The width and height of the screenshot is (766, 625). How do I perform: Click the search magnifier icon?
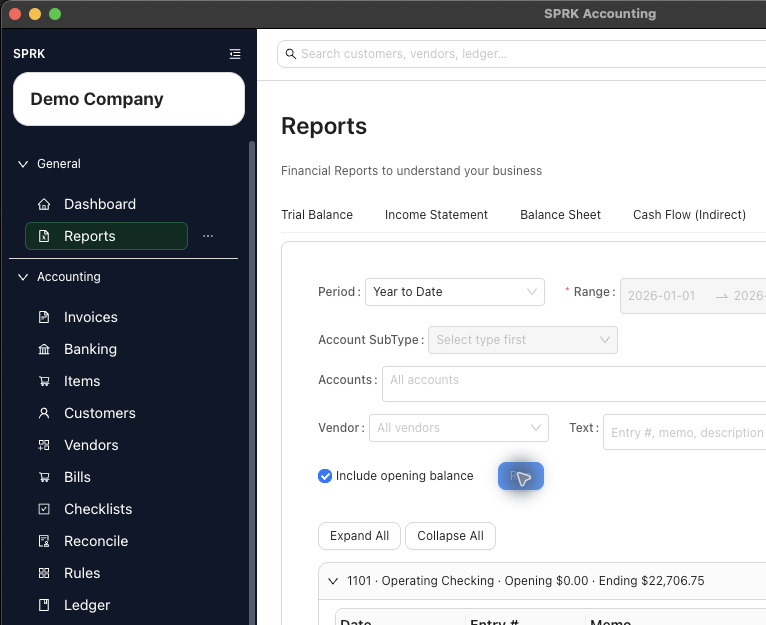click(x=291, y=54)
